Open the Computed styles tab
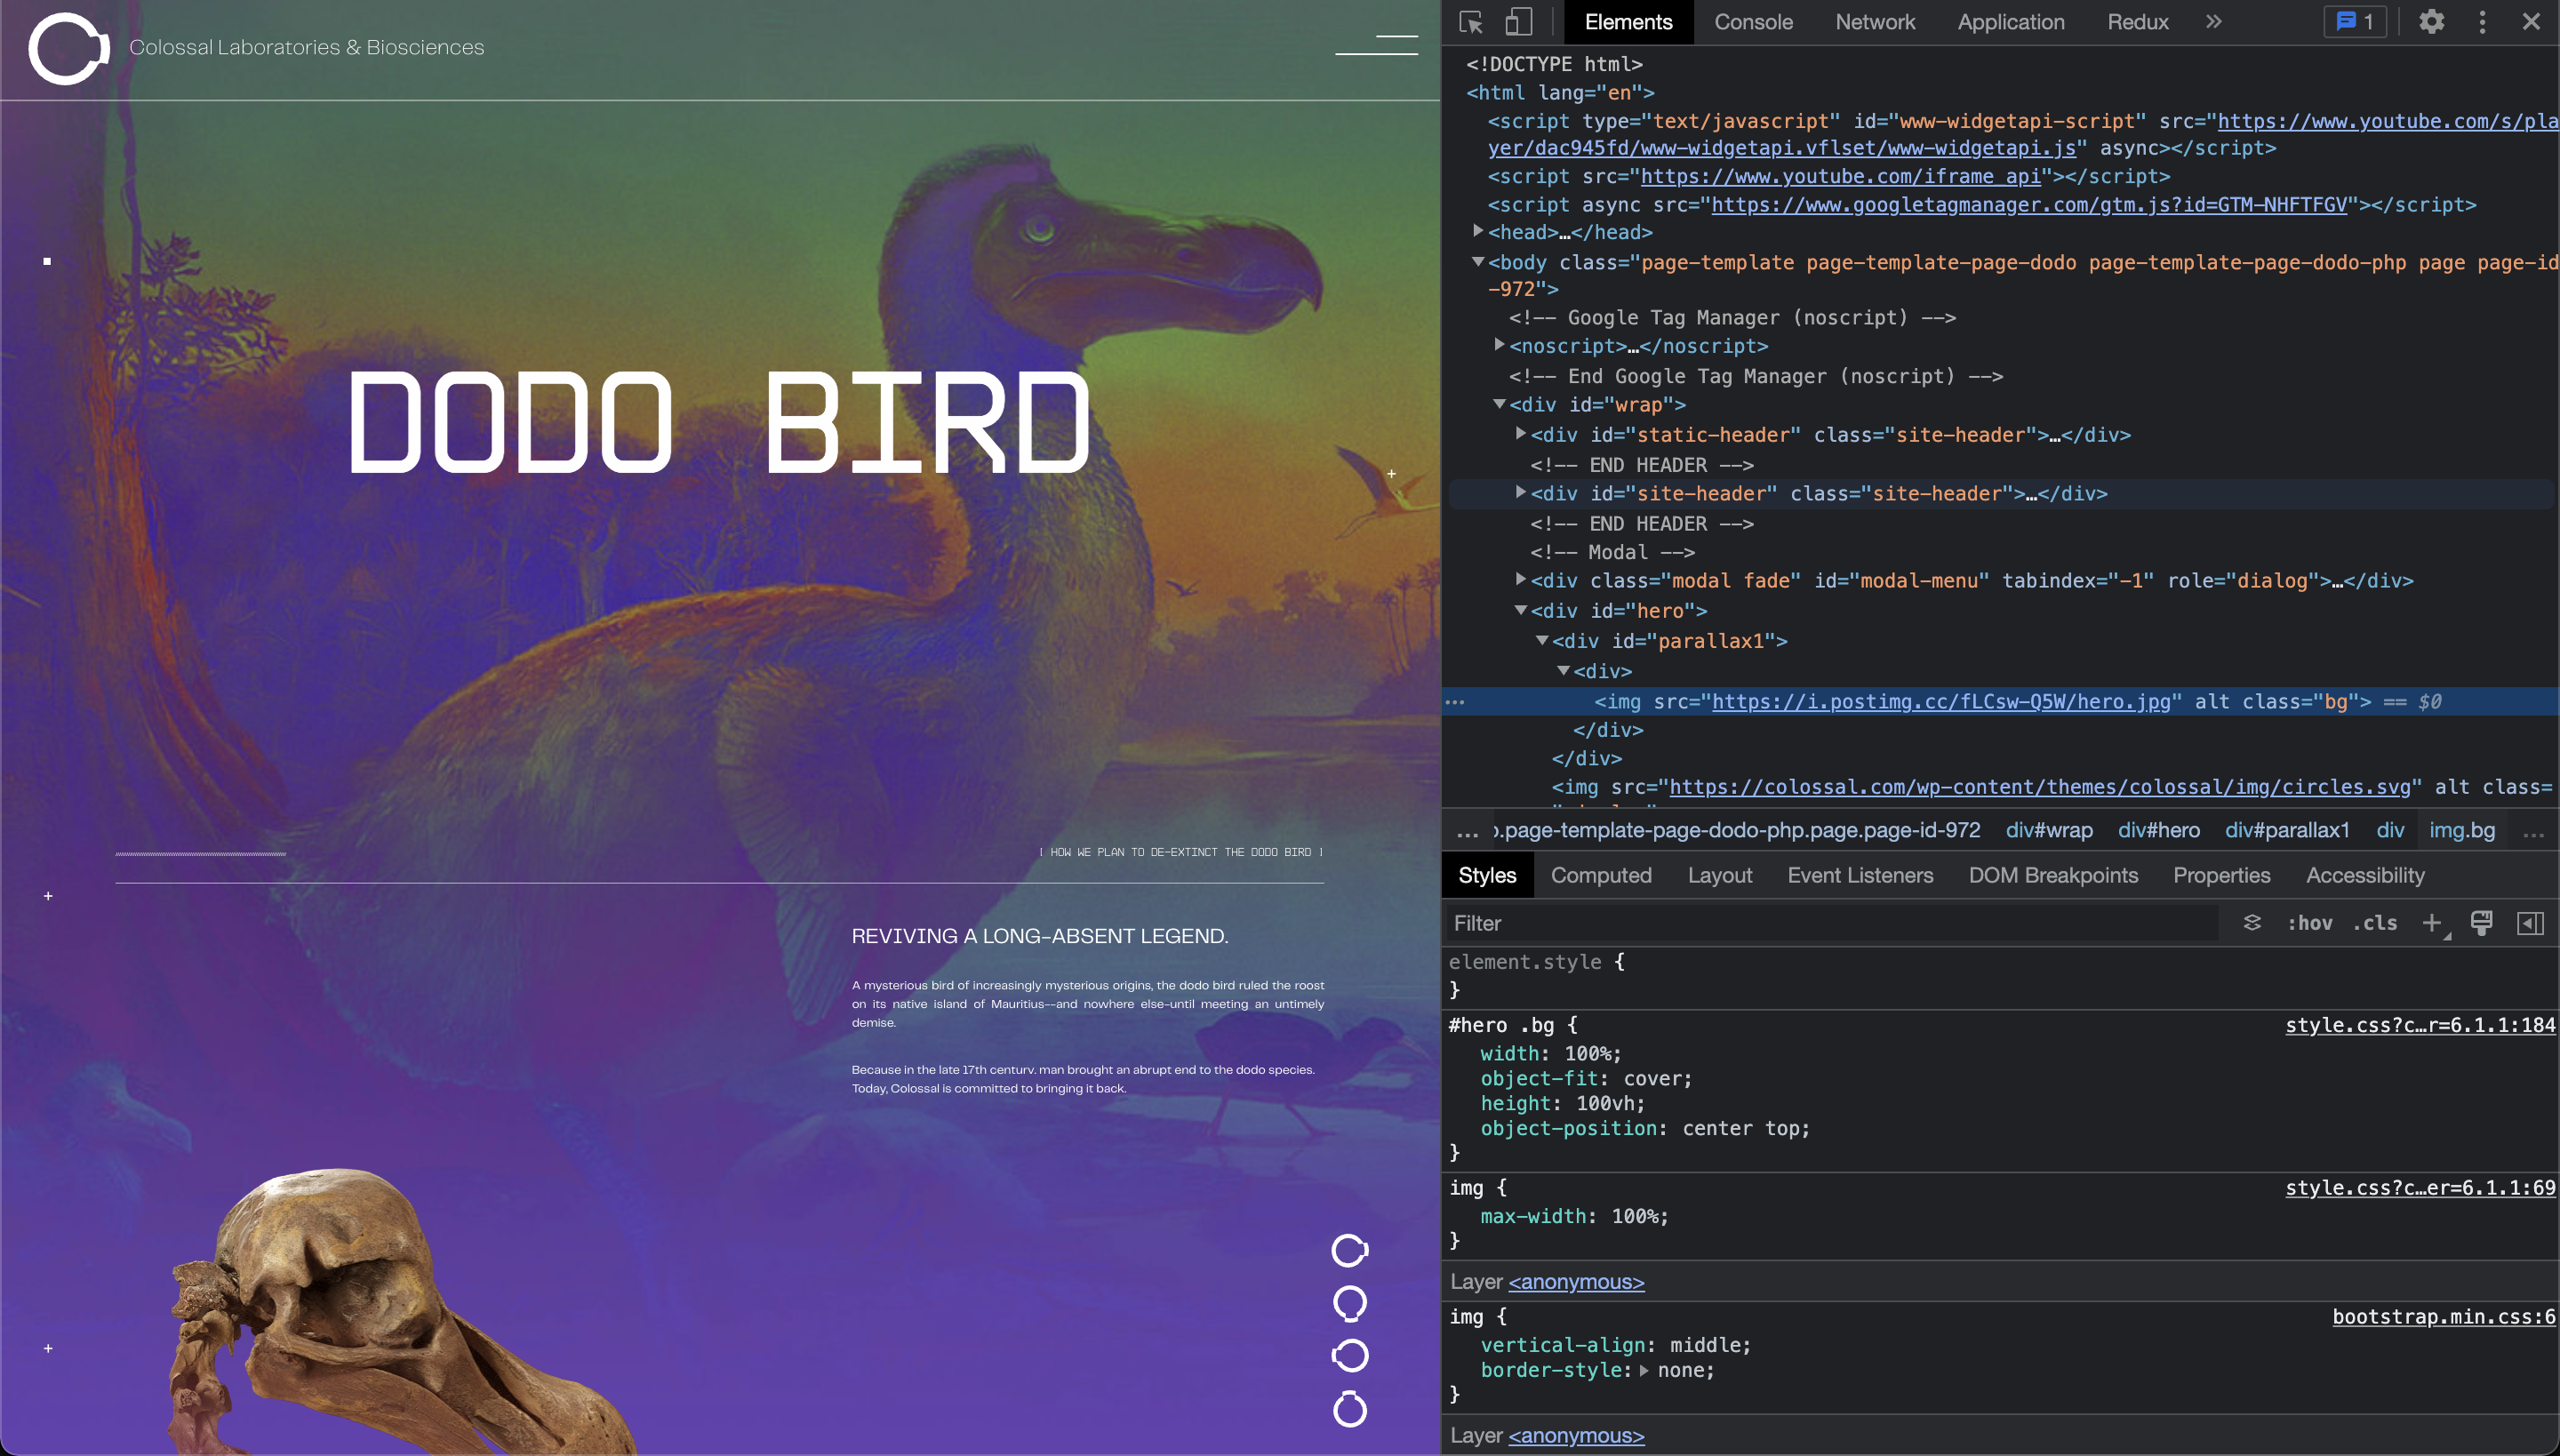The height and width of the screenshot is (1456, 2560). coord(1601,875)
